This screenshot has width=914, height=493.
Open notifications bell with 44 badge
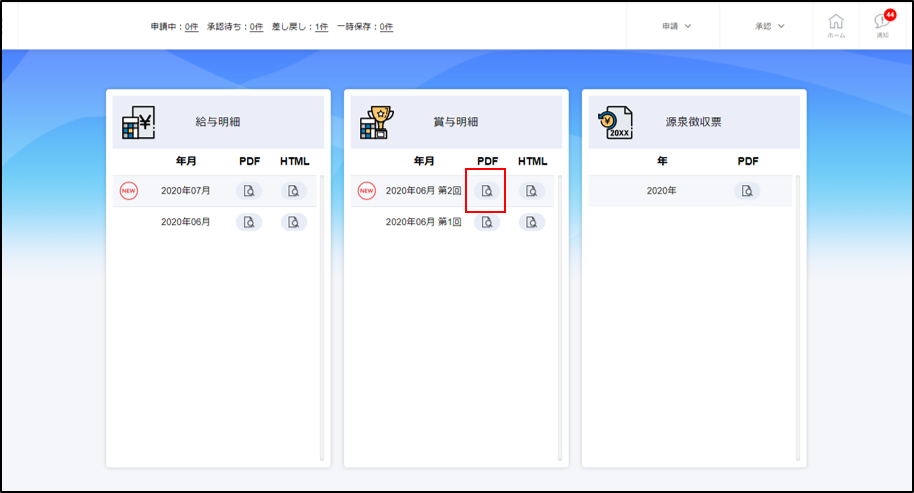click(x=882, y=25)
